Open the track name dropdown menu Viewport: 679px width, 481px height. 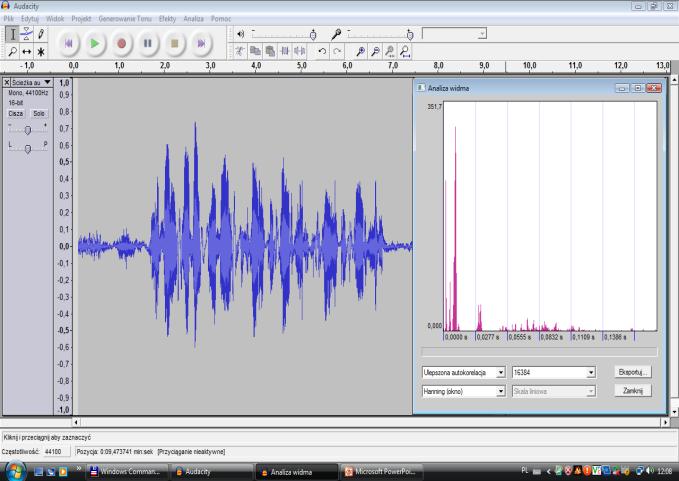pyautogui.click(x=31, y=82)
